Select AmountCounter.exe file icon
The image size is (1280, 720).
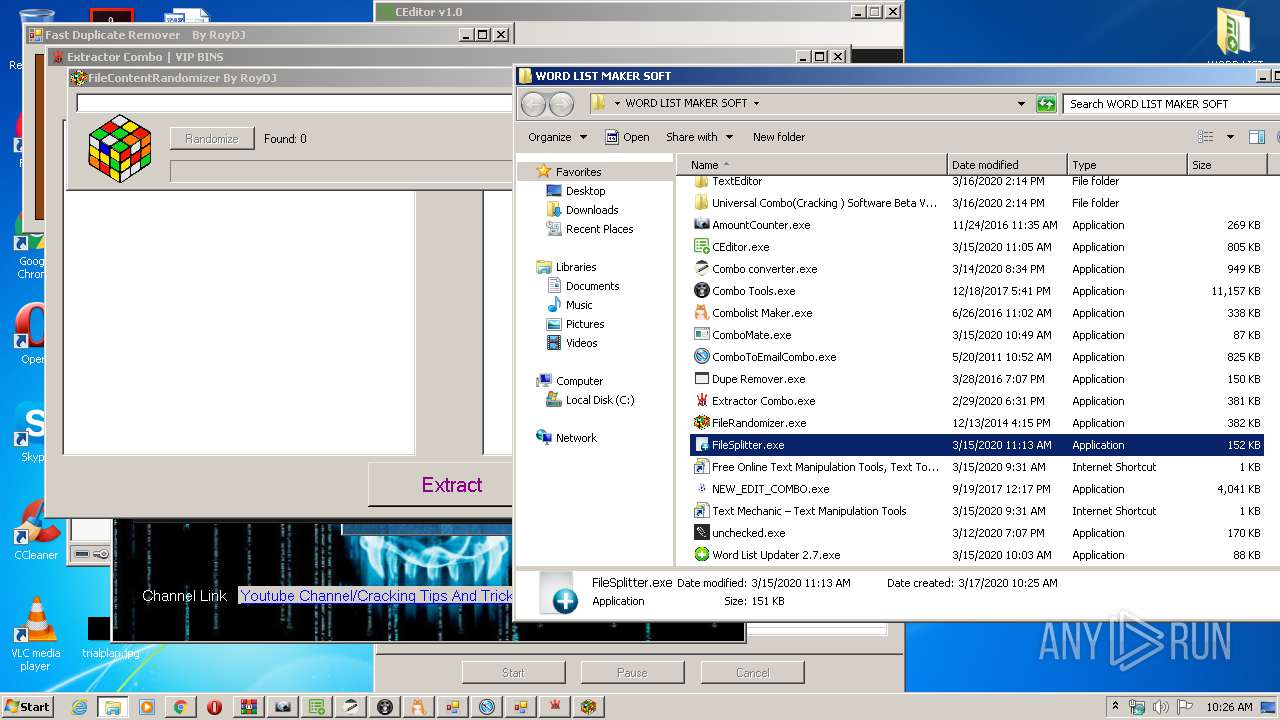(x=701, y=225)
